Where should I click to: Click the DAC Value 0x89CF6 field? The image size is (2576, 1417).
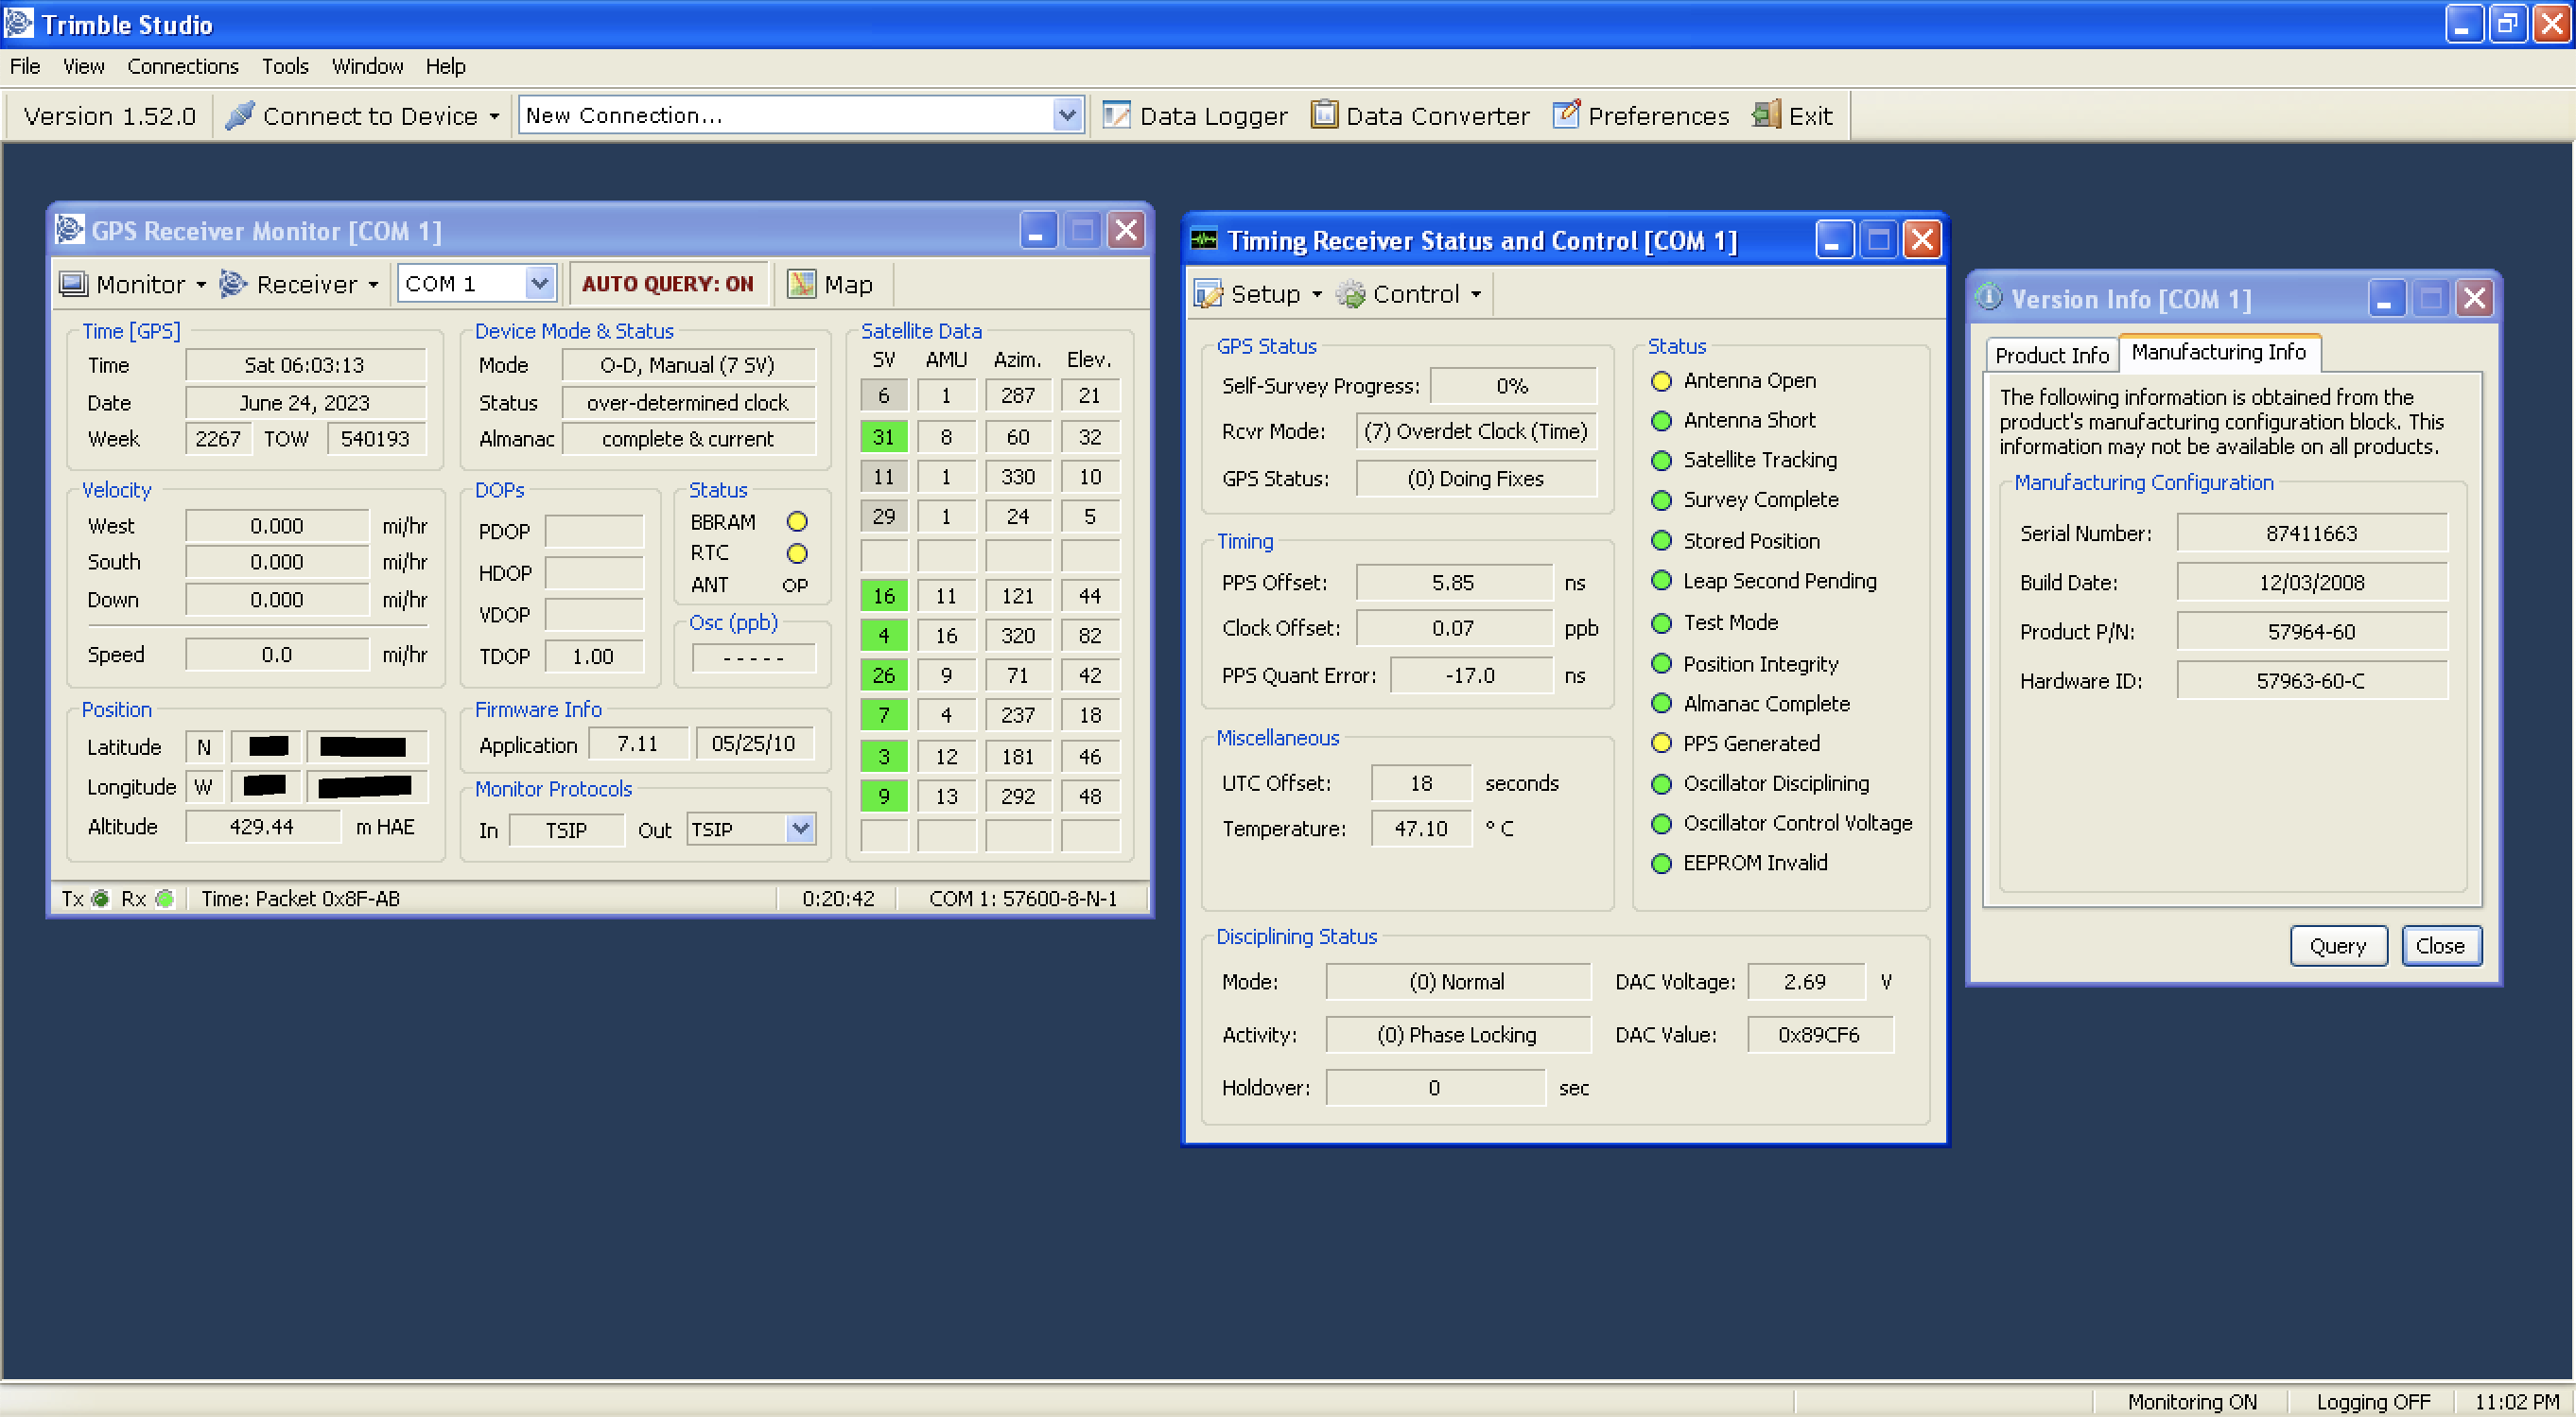(1819, 1034)
